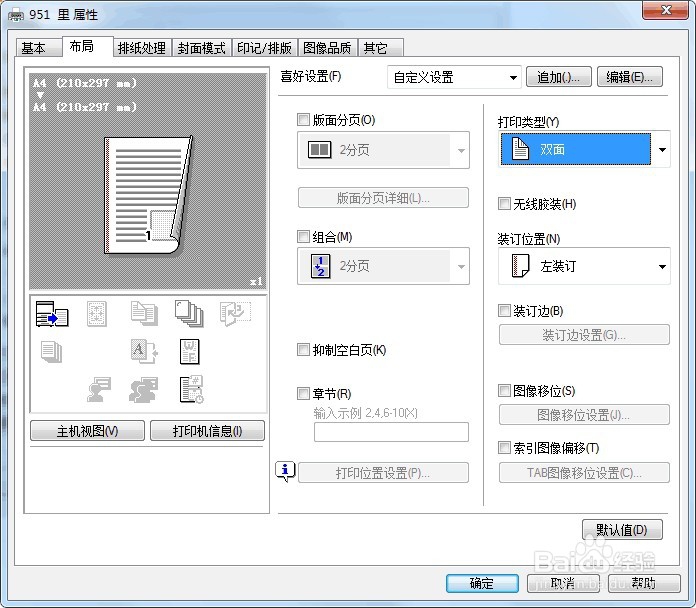Click the printer icon in title bar

(x=16, y=16)
